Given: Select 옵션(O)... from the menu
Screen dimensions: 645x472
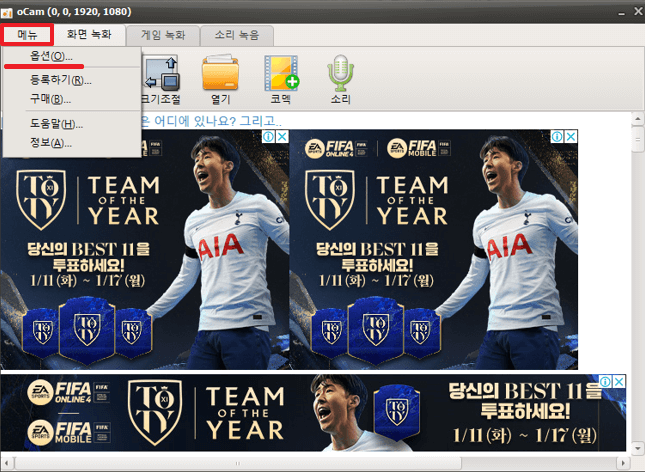Looking at the screenshot, I should click(51, 56).
